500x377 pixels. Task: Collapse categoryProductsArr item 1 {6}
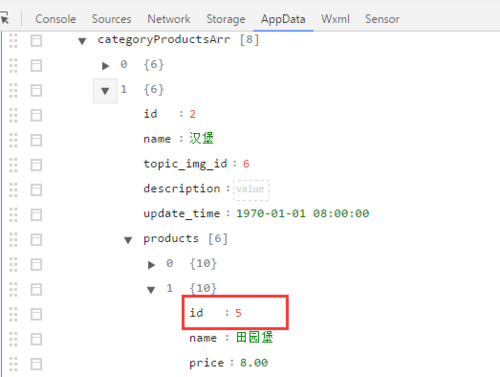105,90
